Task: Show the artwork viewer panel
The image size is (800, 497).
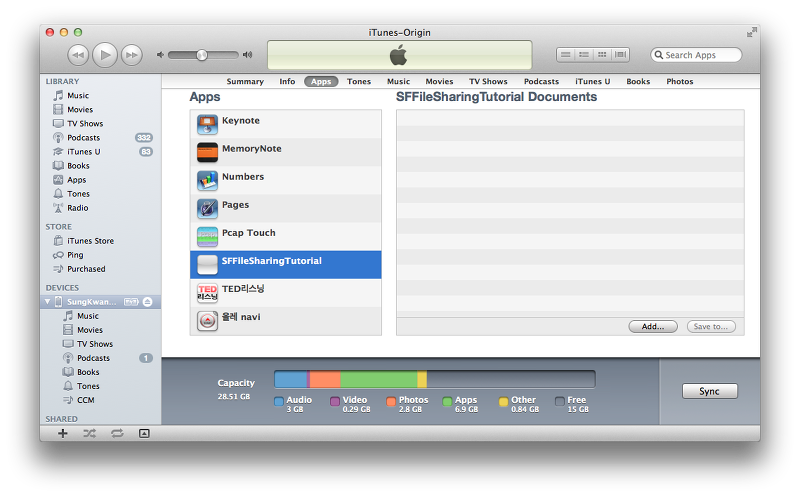Action: pos(144,433)
